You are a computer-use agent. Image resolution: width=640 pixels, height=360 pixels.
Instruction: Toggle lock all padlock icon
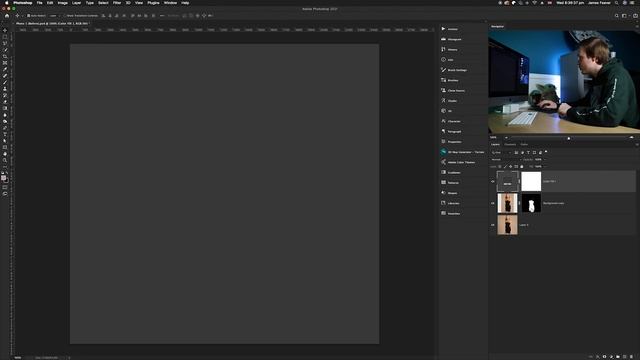pyautogui.click(x=522, y=167)
